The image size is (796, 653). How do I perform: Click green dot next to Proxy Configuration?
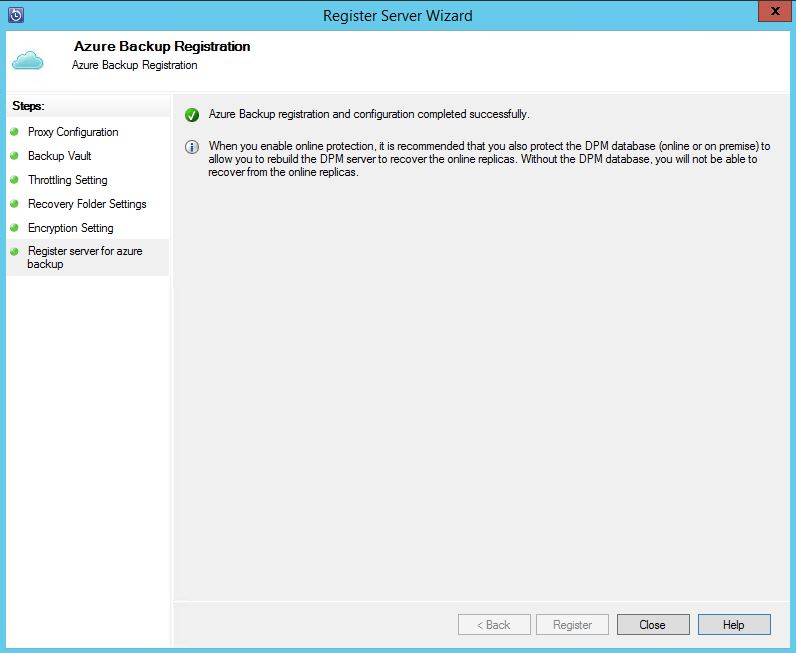pos(14,132)
